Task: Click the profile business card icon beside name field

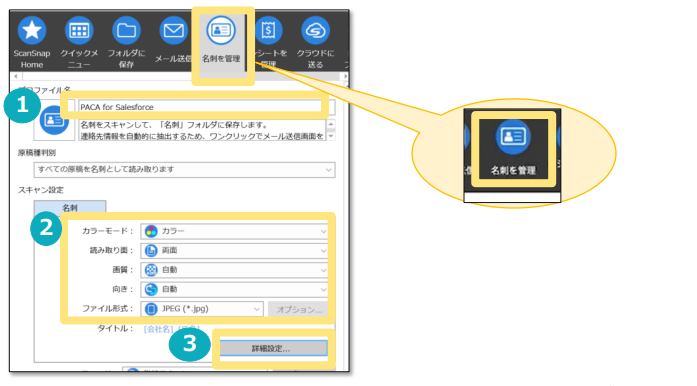Action: (54, 120)
